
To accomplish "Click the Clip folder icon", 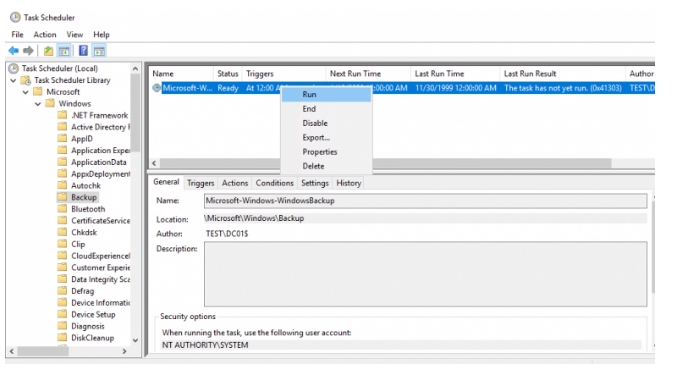I will point(62,243).
